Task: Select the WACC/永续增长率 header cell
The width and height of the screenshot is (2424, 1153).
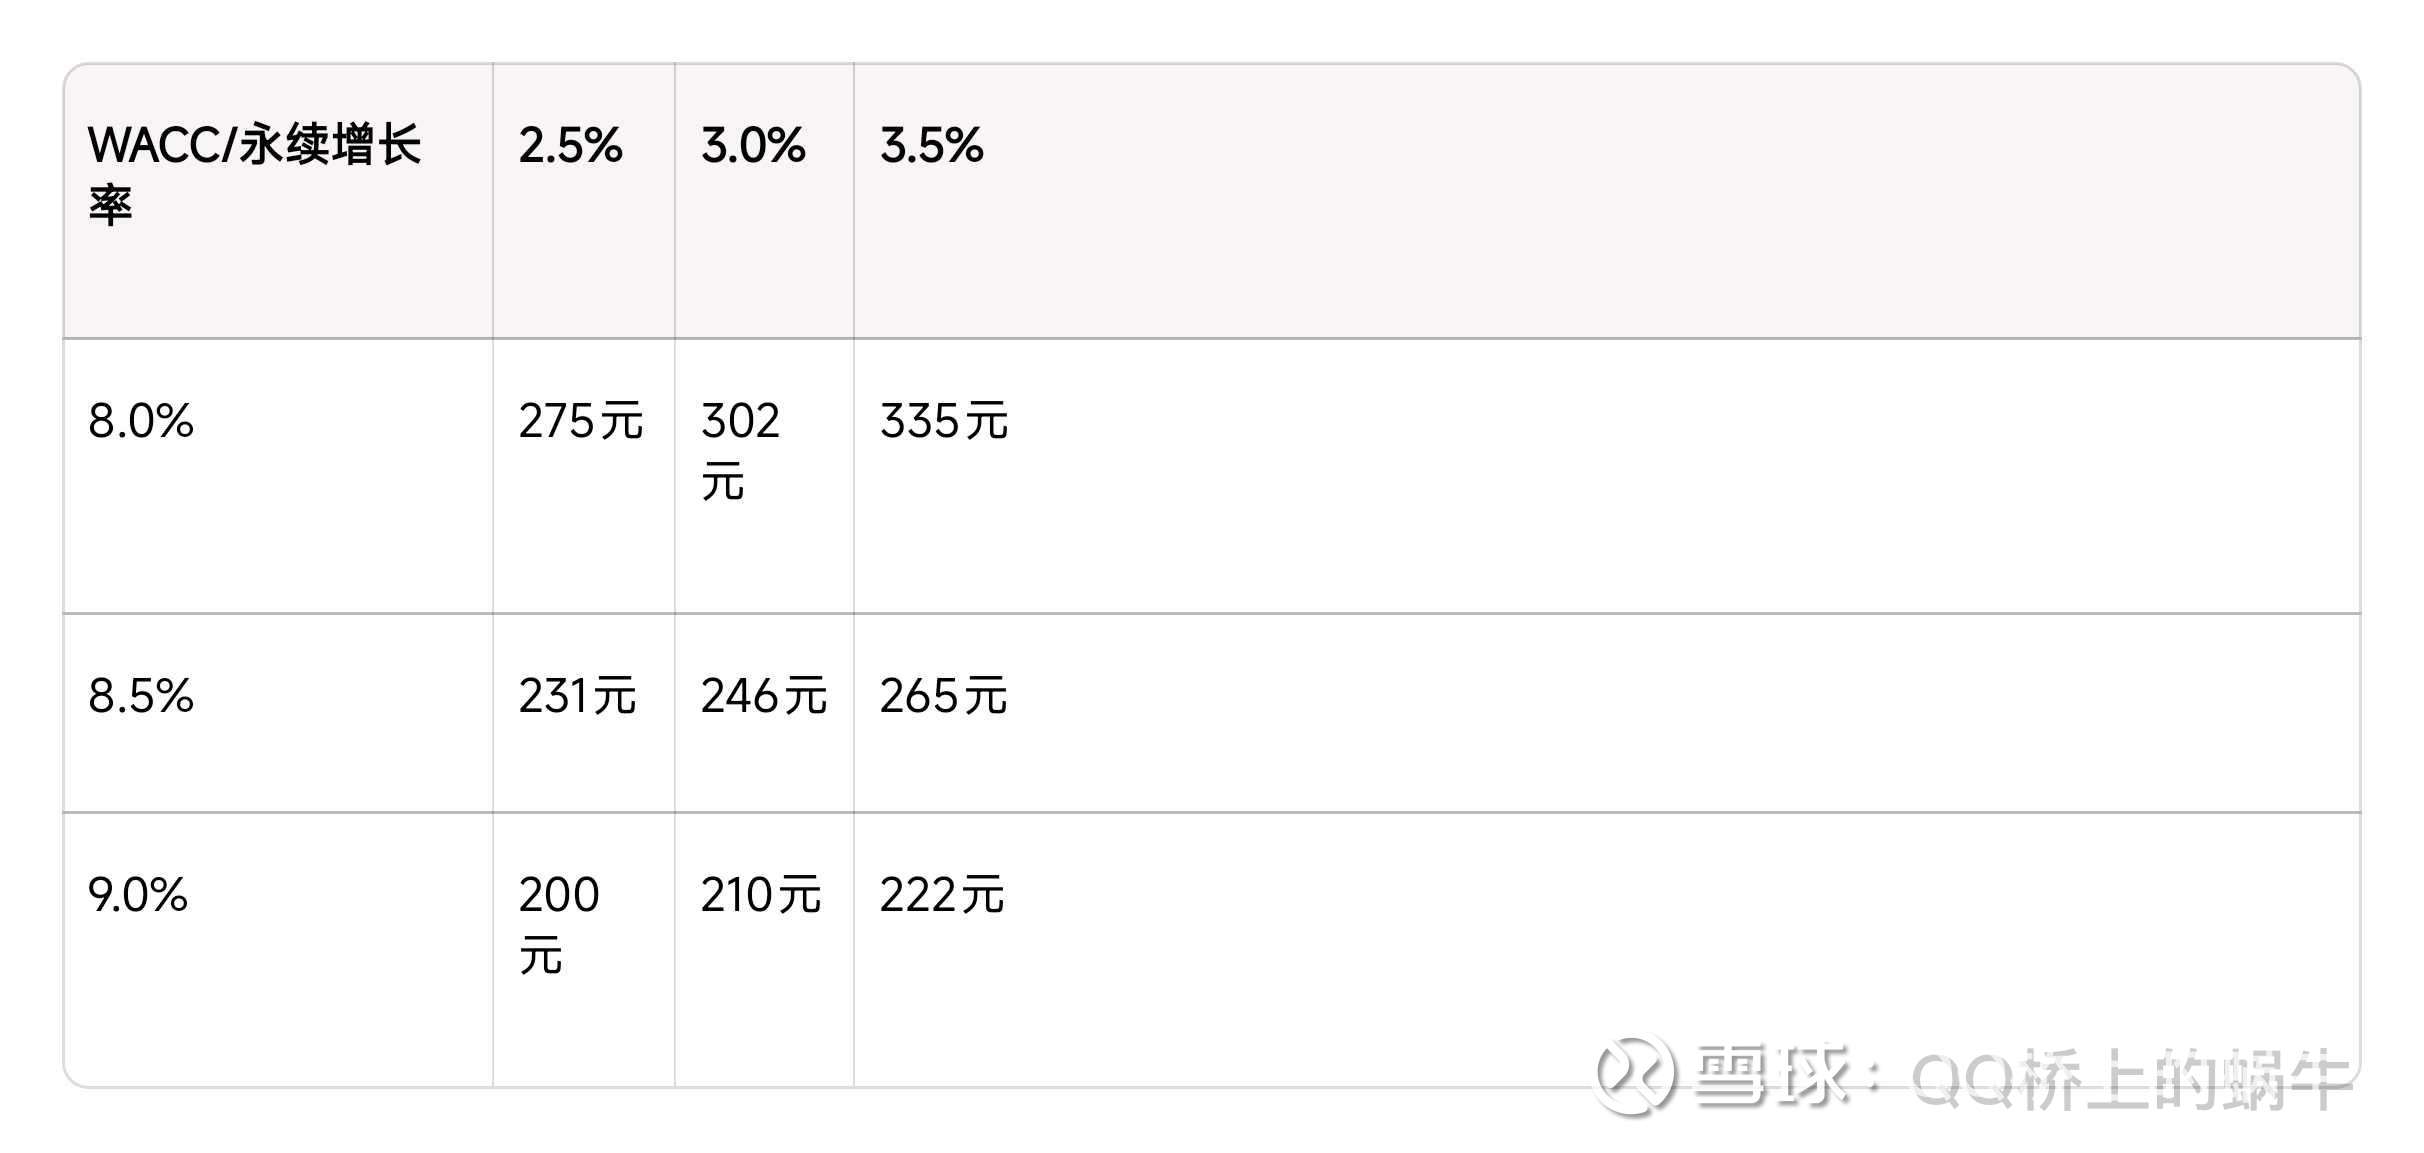Action: coord(255,174)
